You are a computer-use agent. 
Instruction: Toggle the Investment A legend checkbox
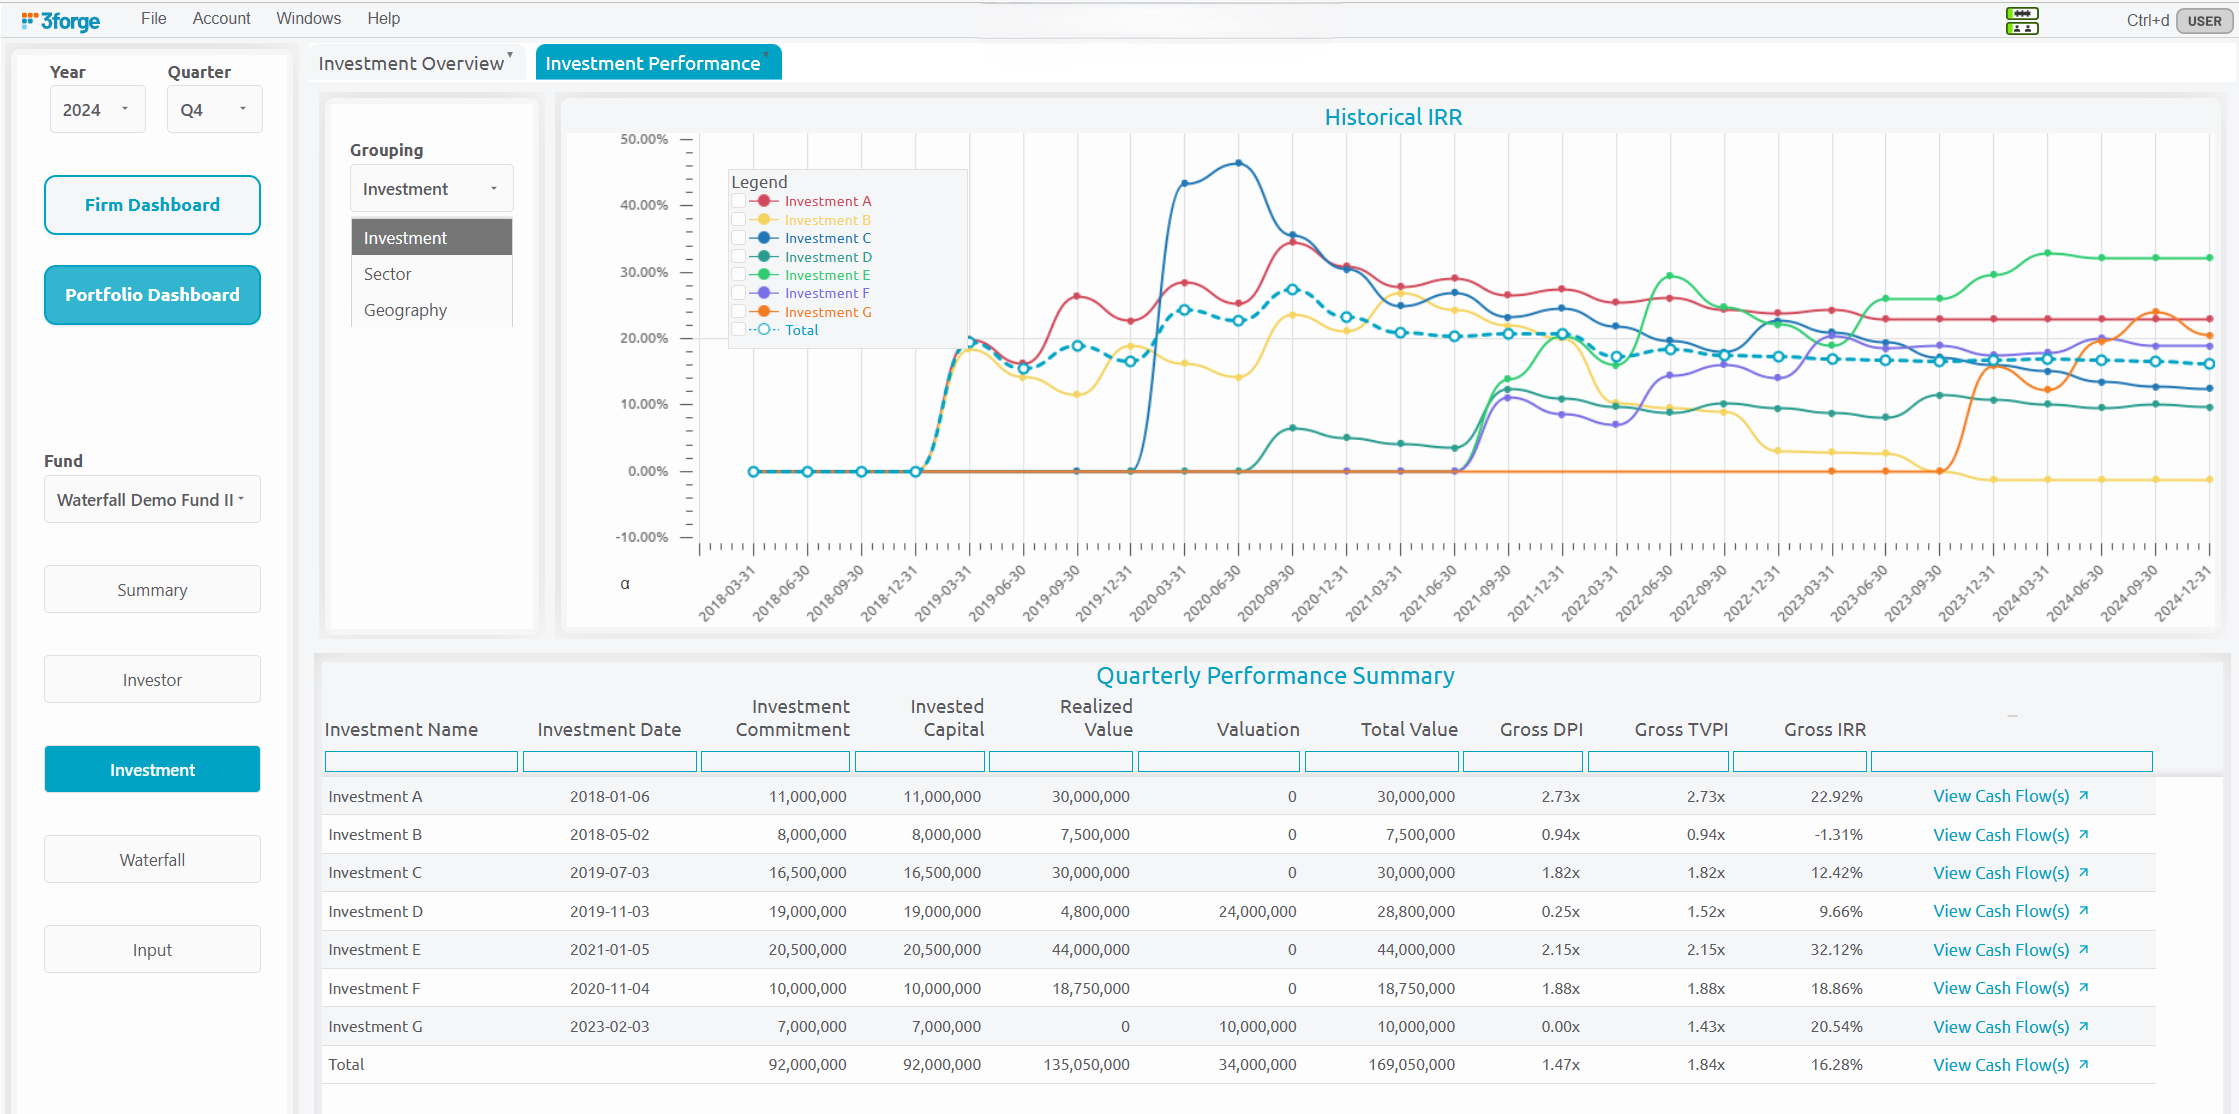739,201
